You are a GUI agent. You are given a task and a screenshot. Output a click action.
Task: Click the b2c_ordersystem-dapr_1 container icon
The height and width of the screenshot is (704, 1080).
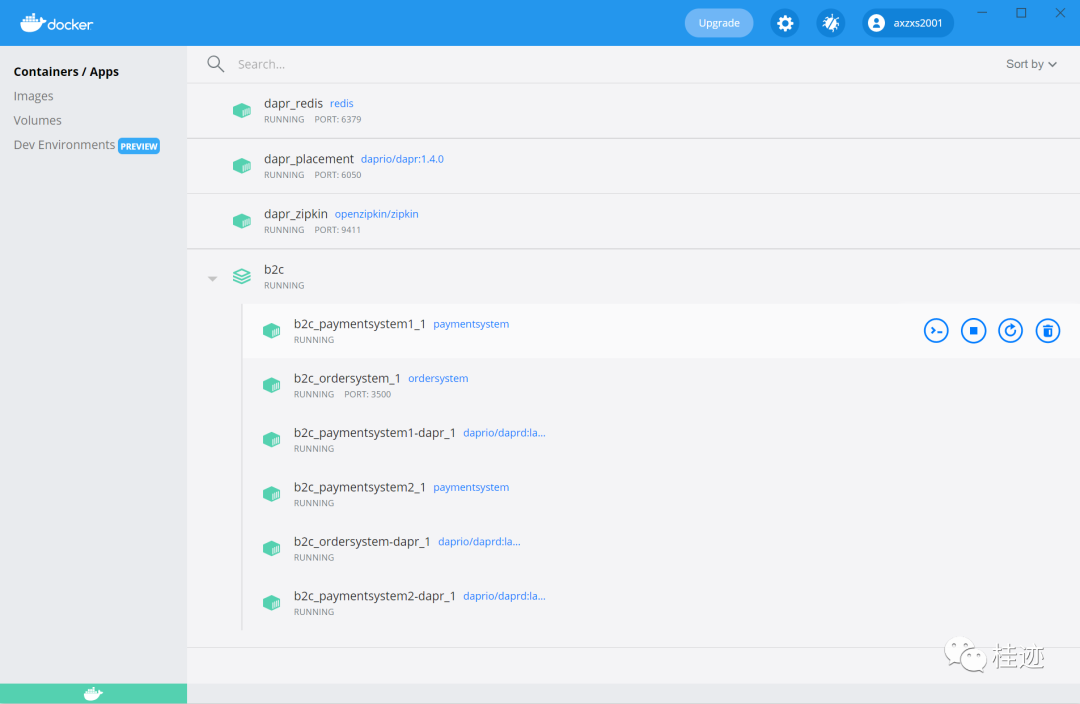point(271,548)
